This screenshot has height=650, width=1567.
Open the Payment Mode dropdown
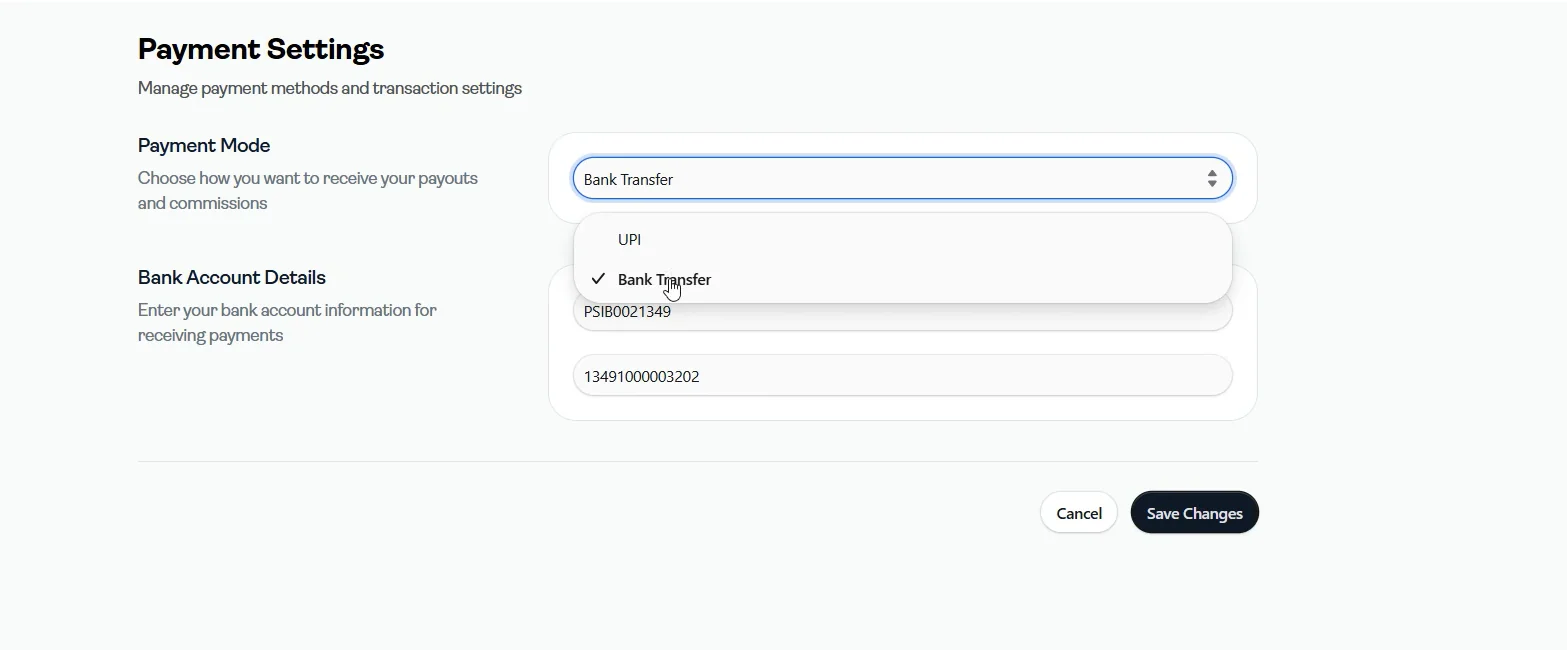902,179
